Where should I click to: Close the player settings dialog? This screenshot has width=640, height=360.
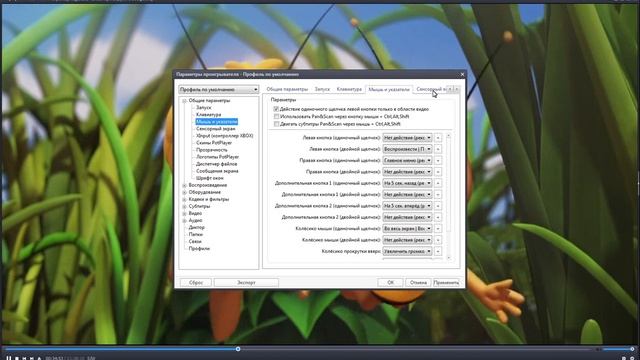click(x=462, y=74)
